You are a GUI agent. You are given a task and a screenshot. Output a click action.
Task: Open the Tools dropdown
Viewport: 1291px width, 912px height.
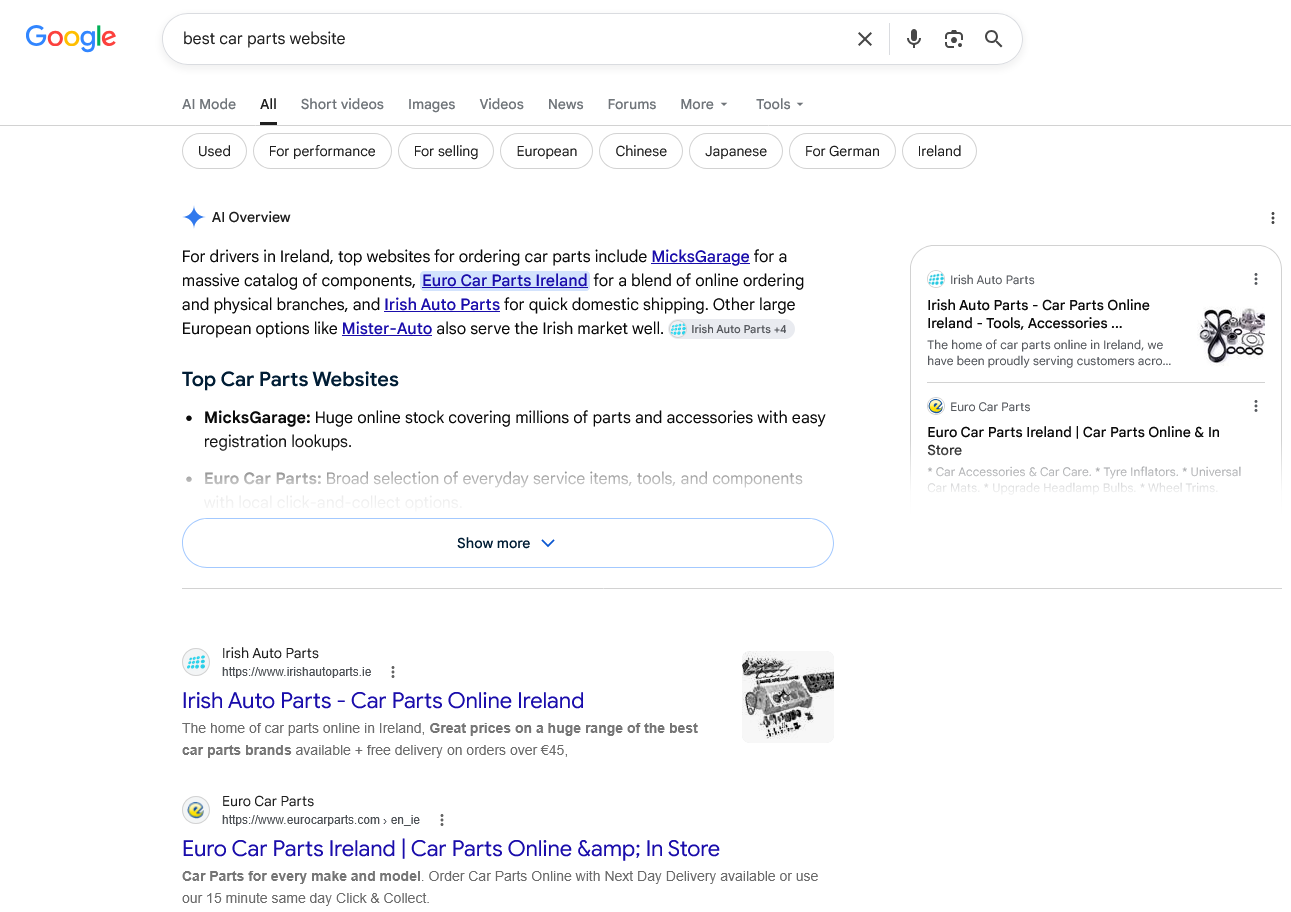(780, 104)
